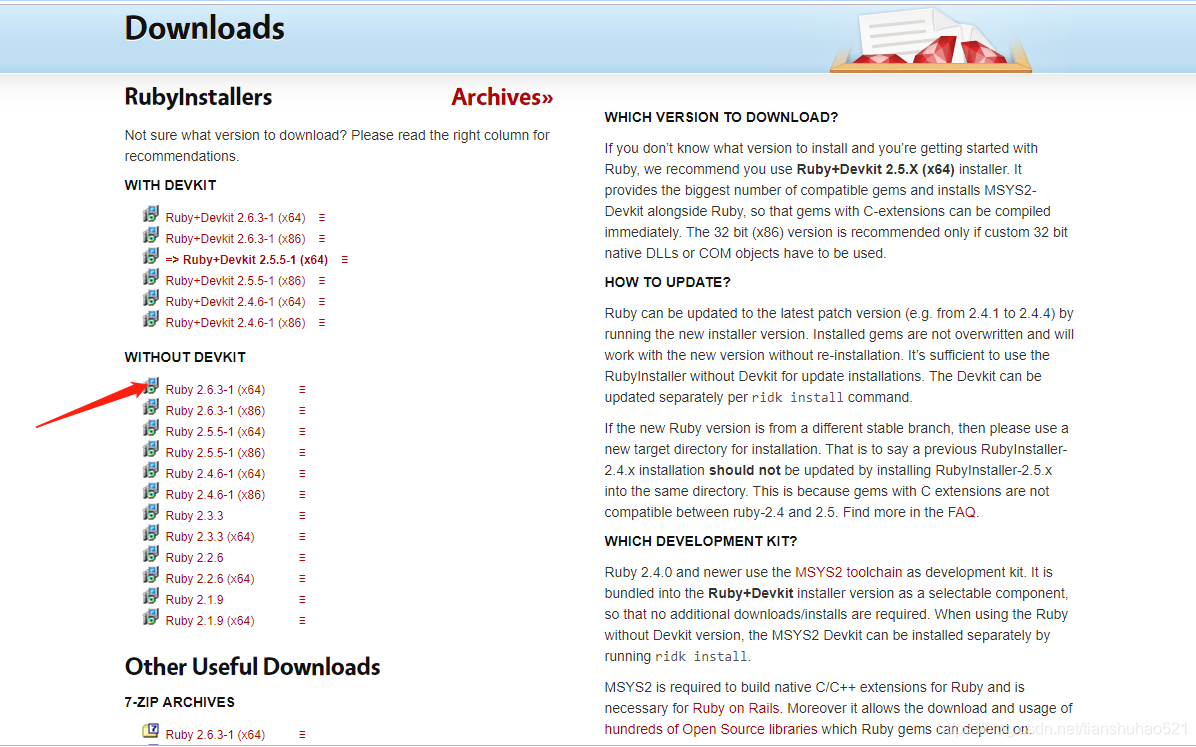
Task: Download Ruby 2.6.3-1 (x64) without Devkit
Action: [x=215, y=390]
